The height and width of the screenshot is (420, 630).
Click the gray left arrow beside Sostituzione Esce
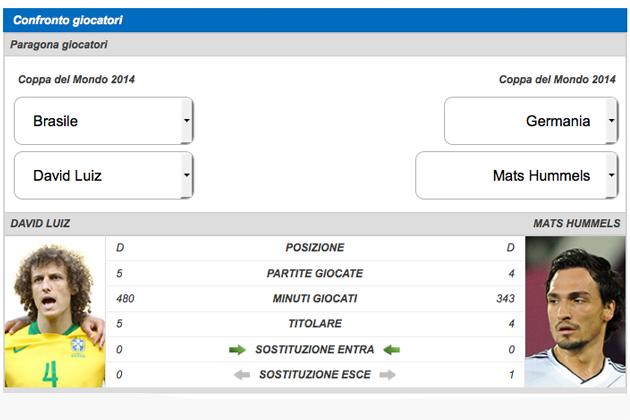(x=241, y=375)
